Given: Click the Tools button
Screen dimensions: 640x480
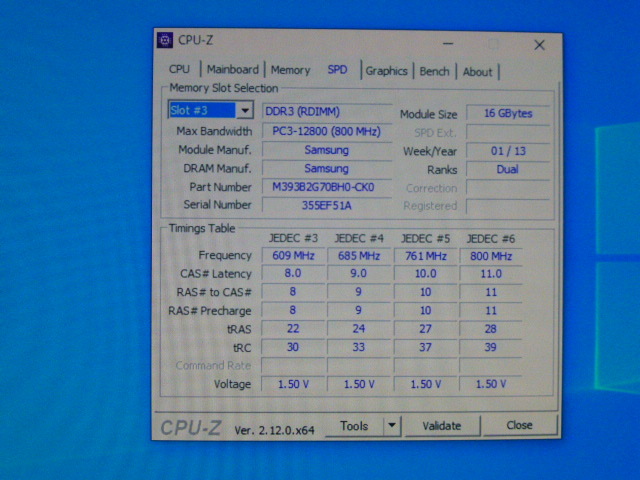Looking at the screenshot, I should (x=354, y=426).
